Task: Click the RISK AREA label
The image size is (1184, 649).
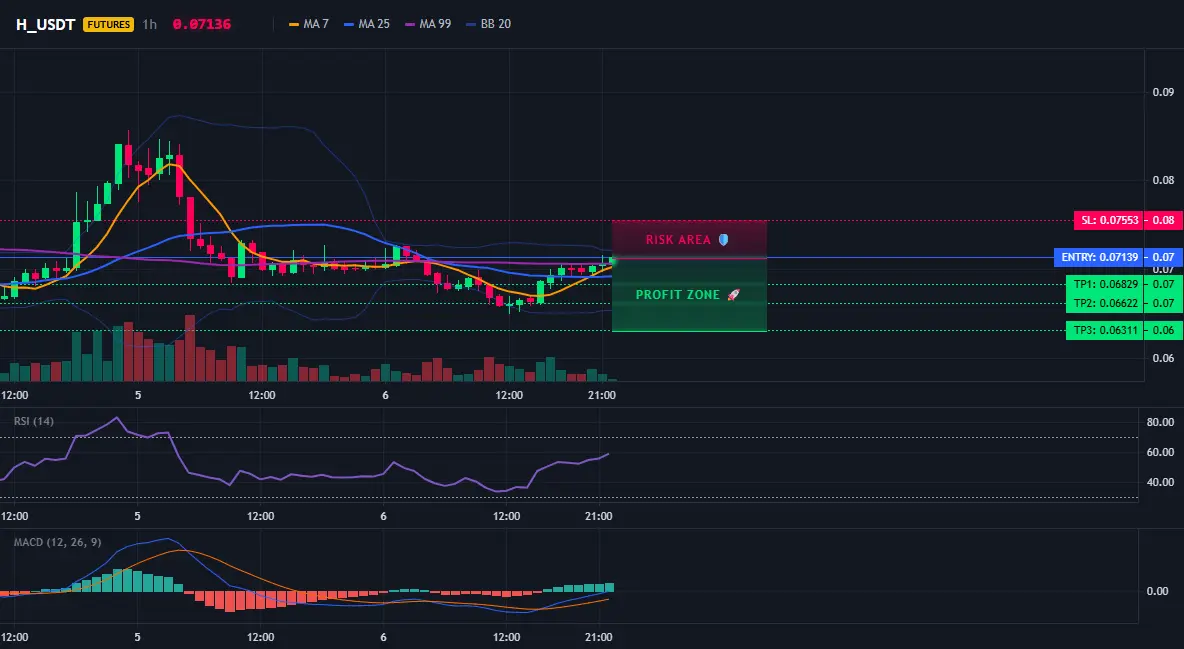Action: coord(678,240)
